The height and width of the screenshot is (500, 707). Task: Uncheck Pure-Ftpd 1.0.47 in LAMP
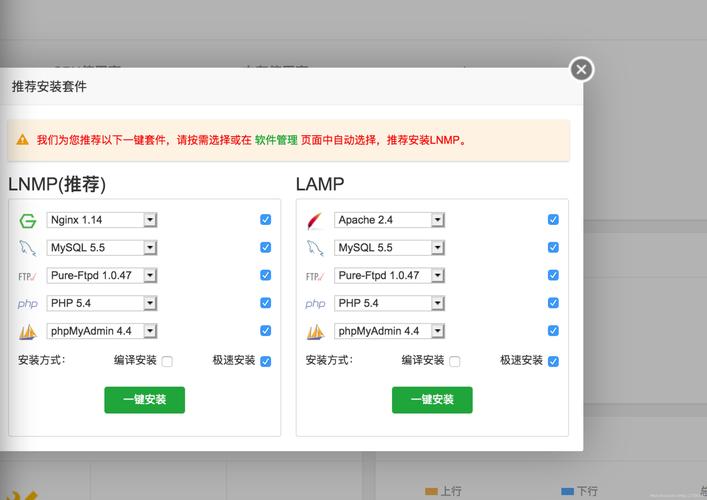pos(553,275)
